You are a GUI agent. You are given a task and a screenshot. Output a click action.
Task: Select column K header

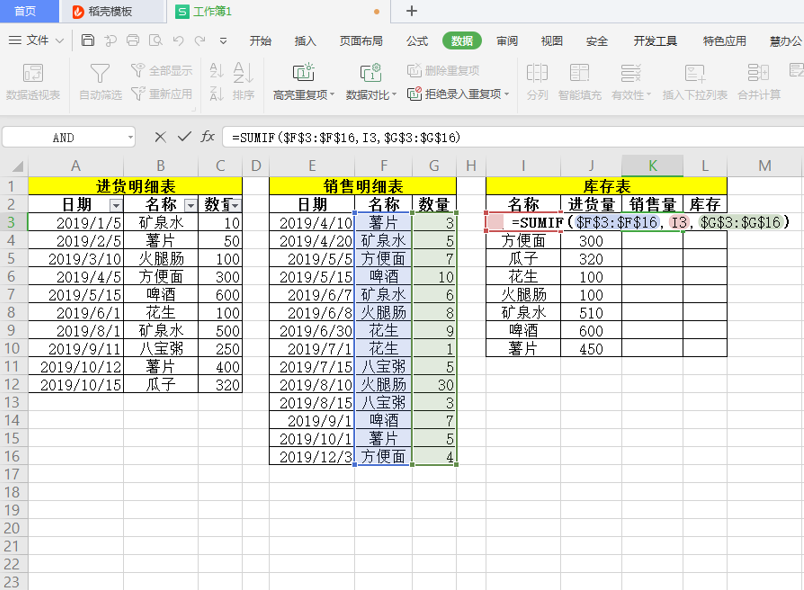[x=652, y=166]
